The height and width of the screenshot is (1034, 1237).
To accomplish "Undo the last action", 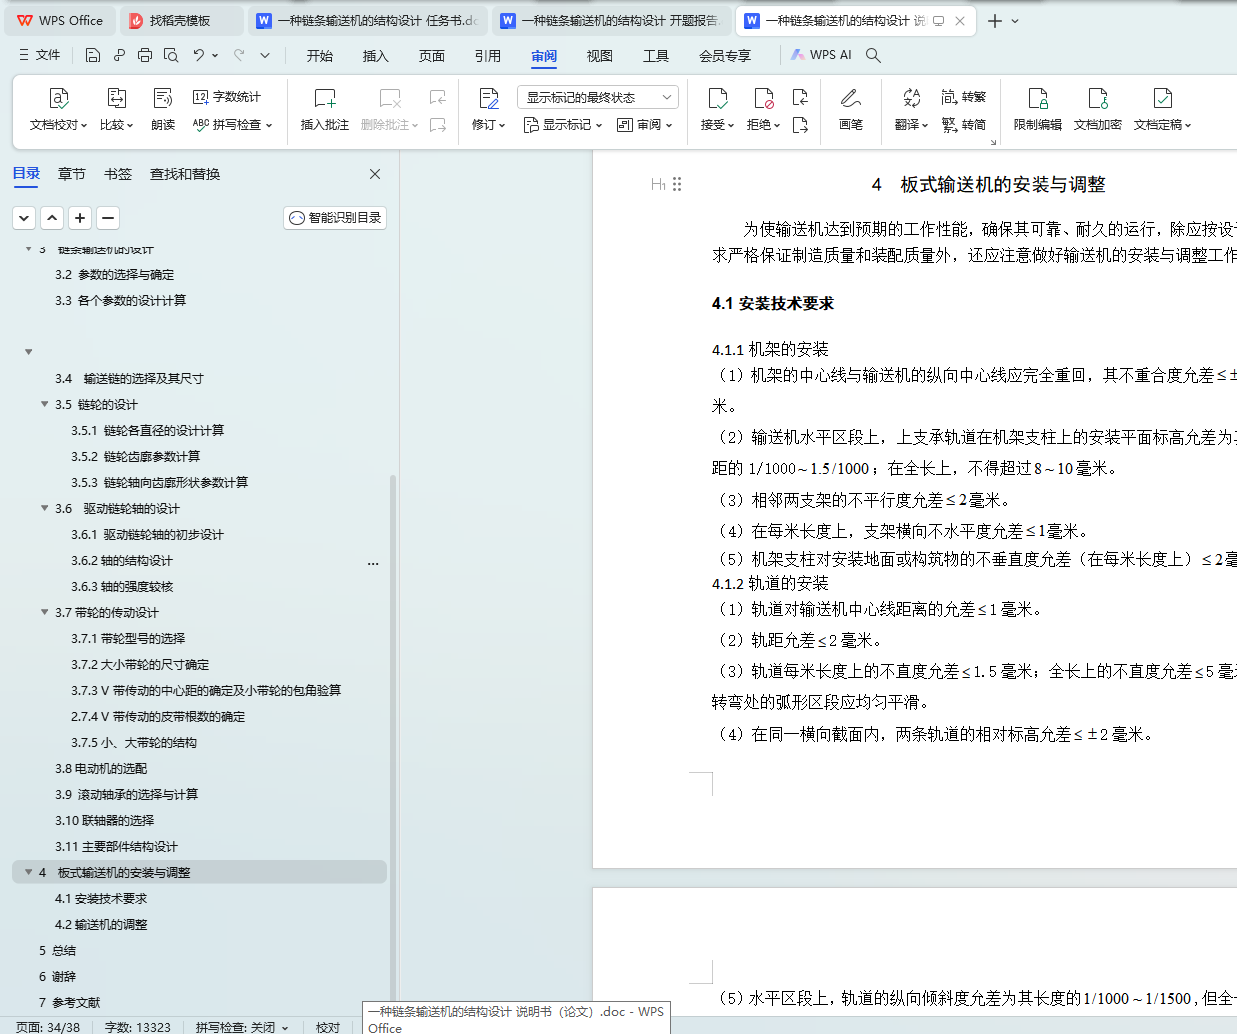I will (x=199, y=55).
